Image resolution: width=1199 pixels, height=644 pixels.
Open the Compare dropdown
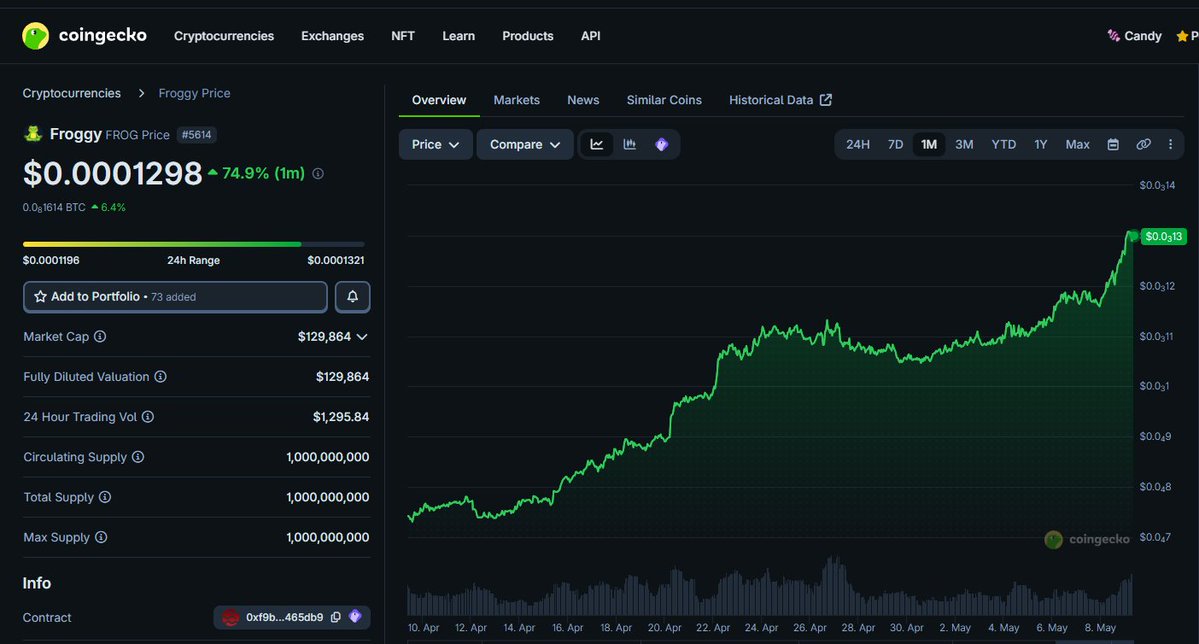click(x=525, y=145)
